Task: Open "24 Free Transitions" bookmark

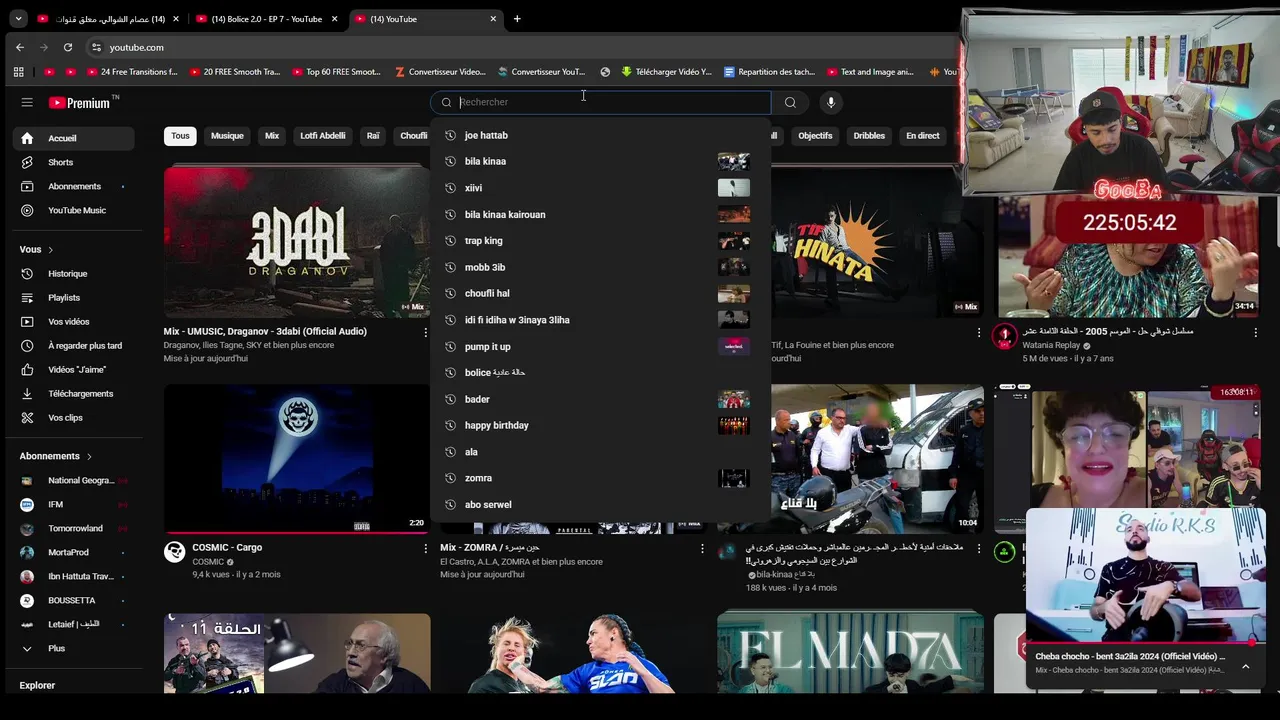Action: coord(132,72)
